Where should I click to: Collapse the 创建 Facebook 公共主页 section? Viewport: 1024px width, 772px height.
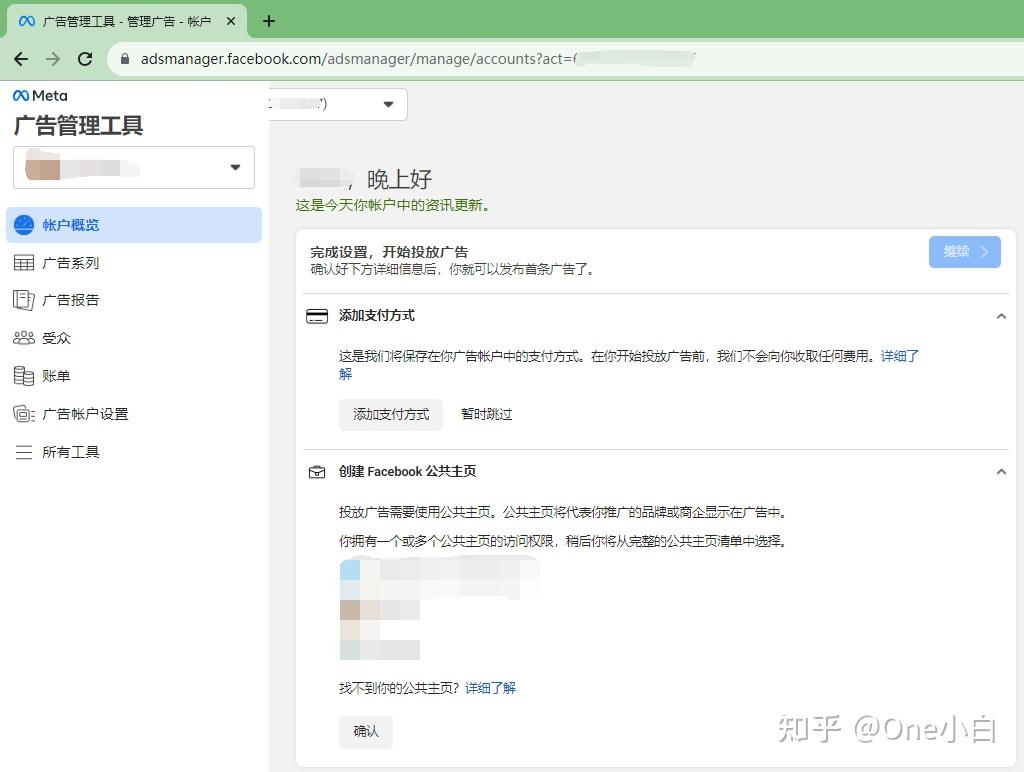point(1002,471)
